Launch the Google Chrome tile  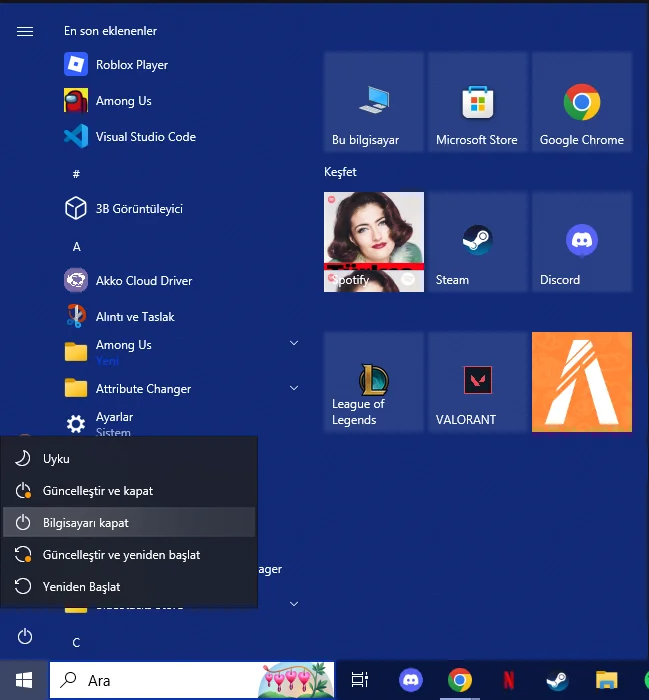coord(582,102)
